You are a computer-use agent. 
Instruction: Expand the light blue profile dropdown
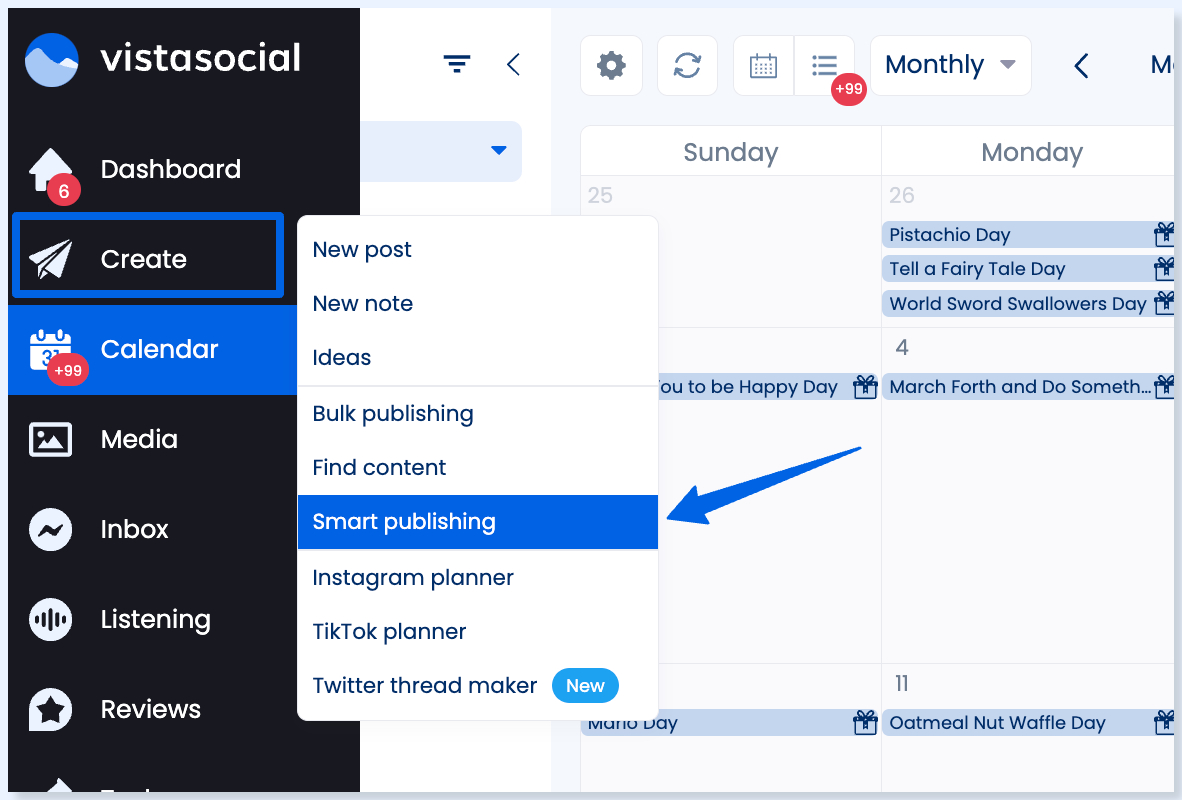tap(498, 151)
